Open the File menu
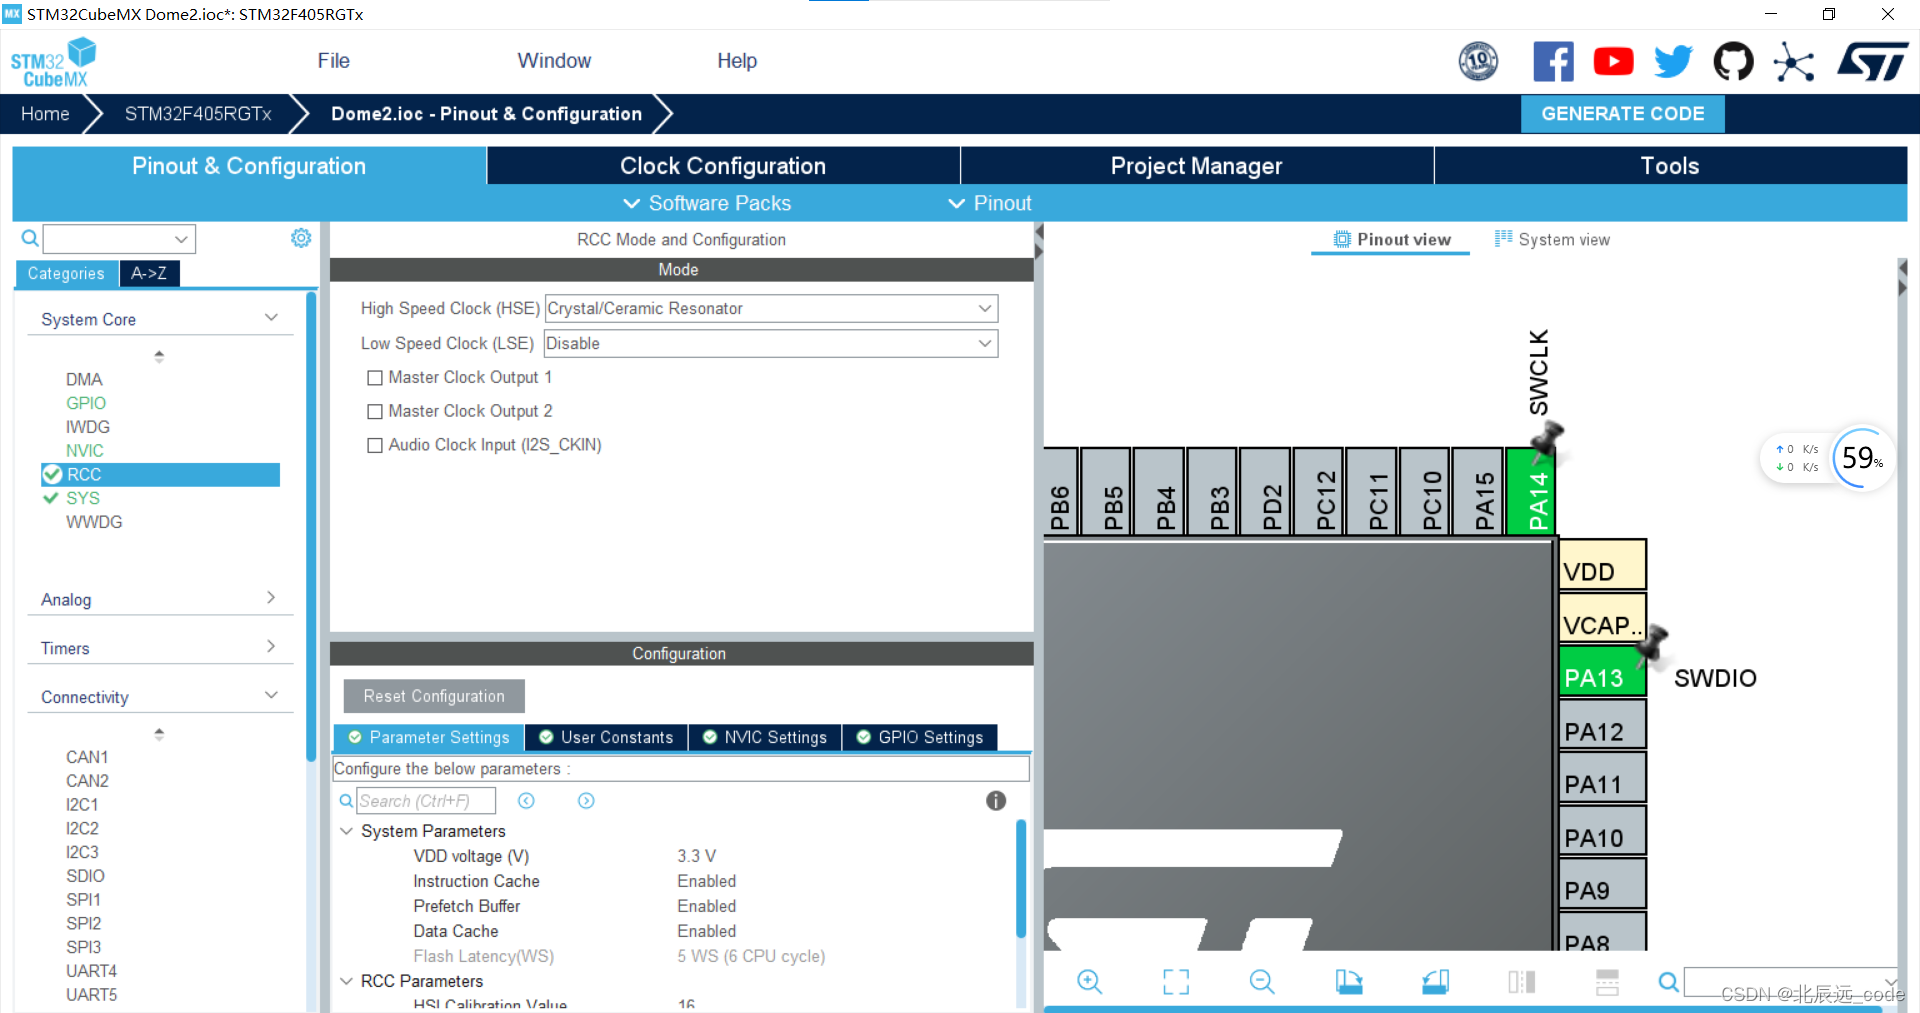 point(333,61)
